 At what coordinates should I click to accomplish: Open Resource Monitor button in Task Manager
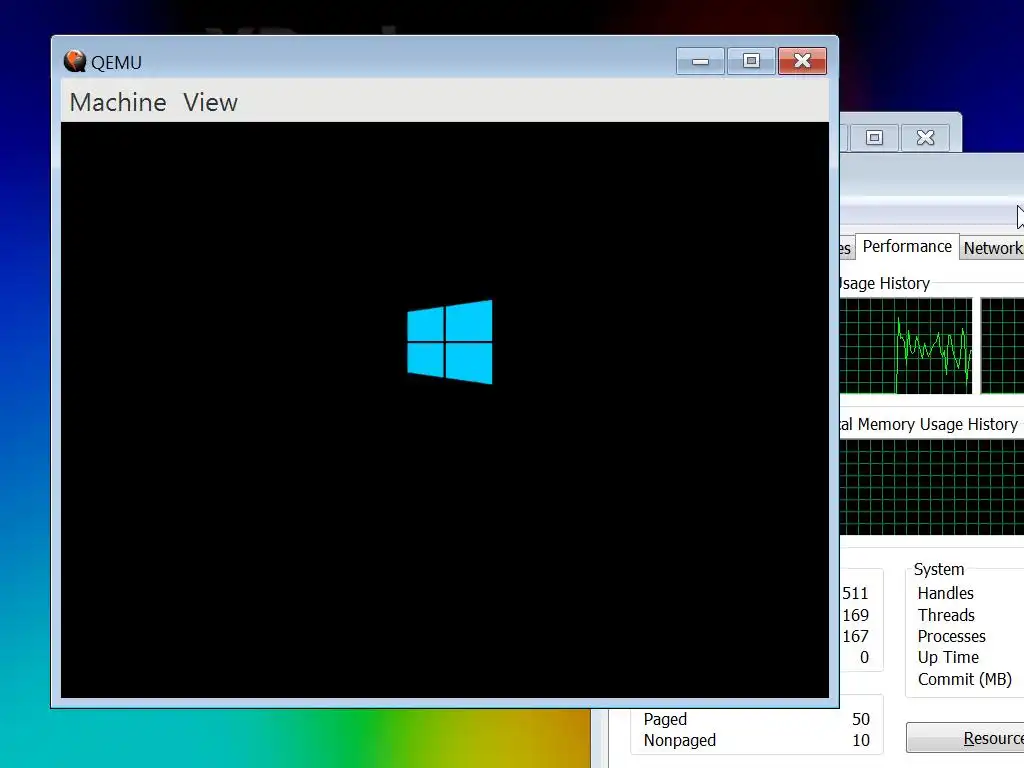click(965, 738)
